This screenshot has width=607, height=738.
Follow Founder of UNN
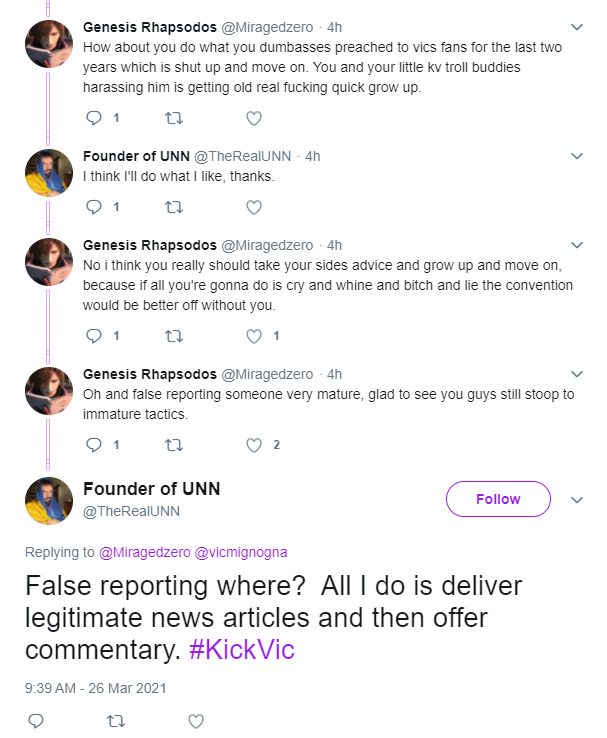click(498, 499)
